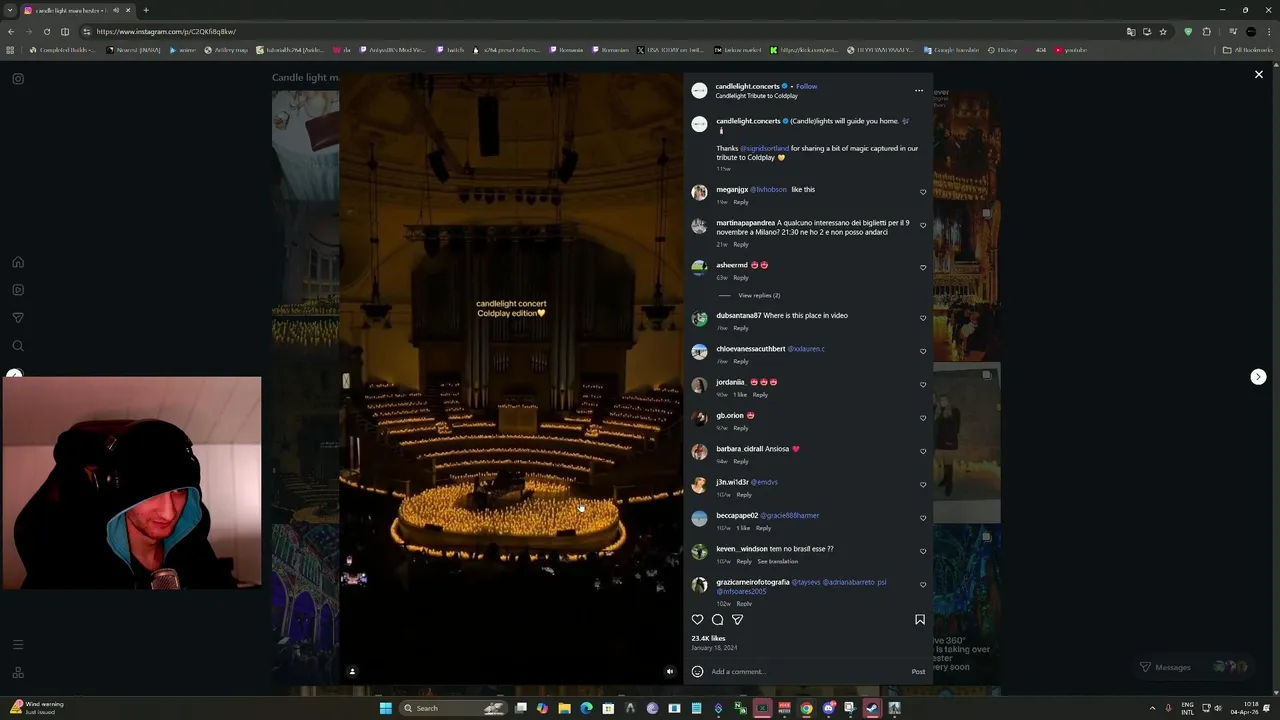Open Search in Instagram sidebar
1280x720 pixels.
(x=18, y=346)
